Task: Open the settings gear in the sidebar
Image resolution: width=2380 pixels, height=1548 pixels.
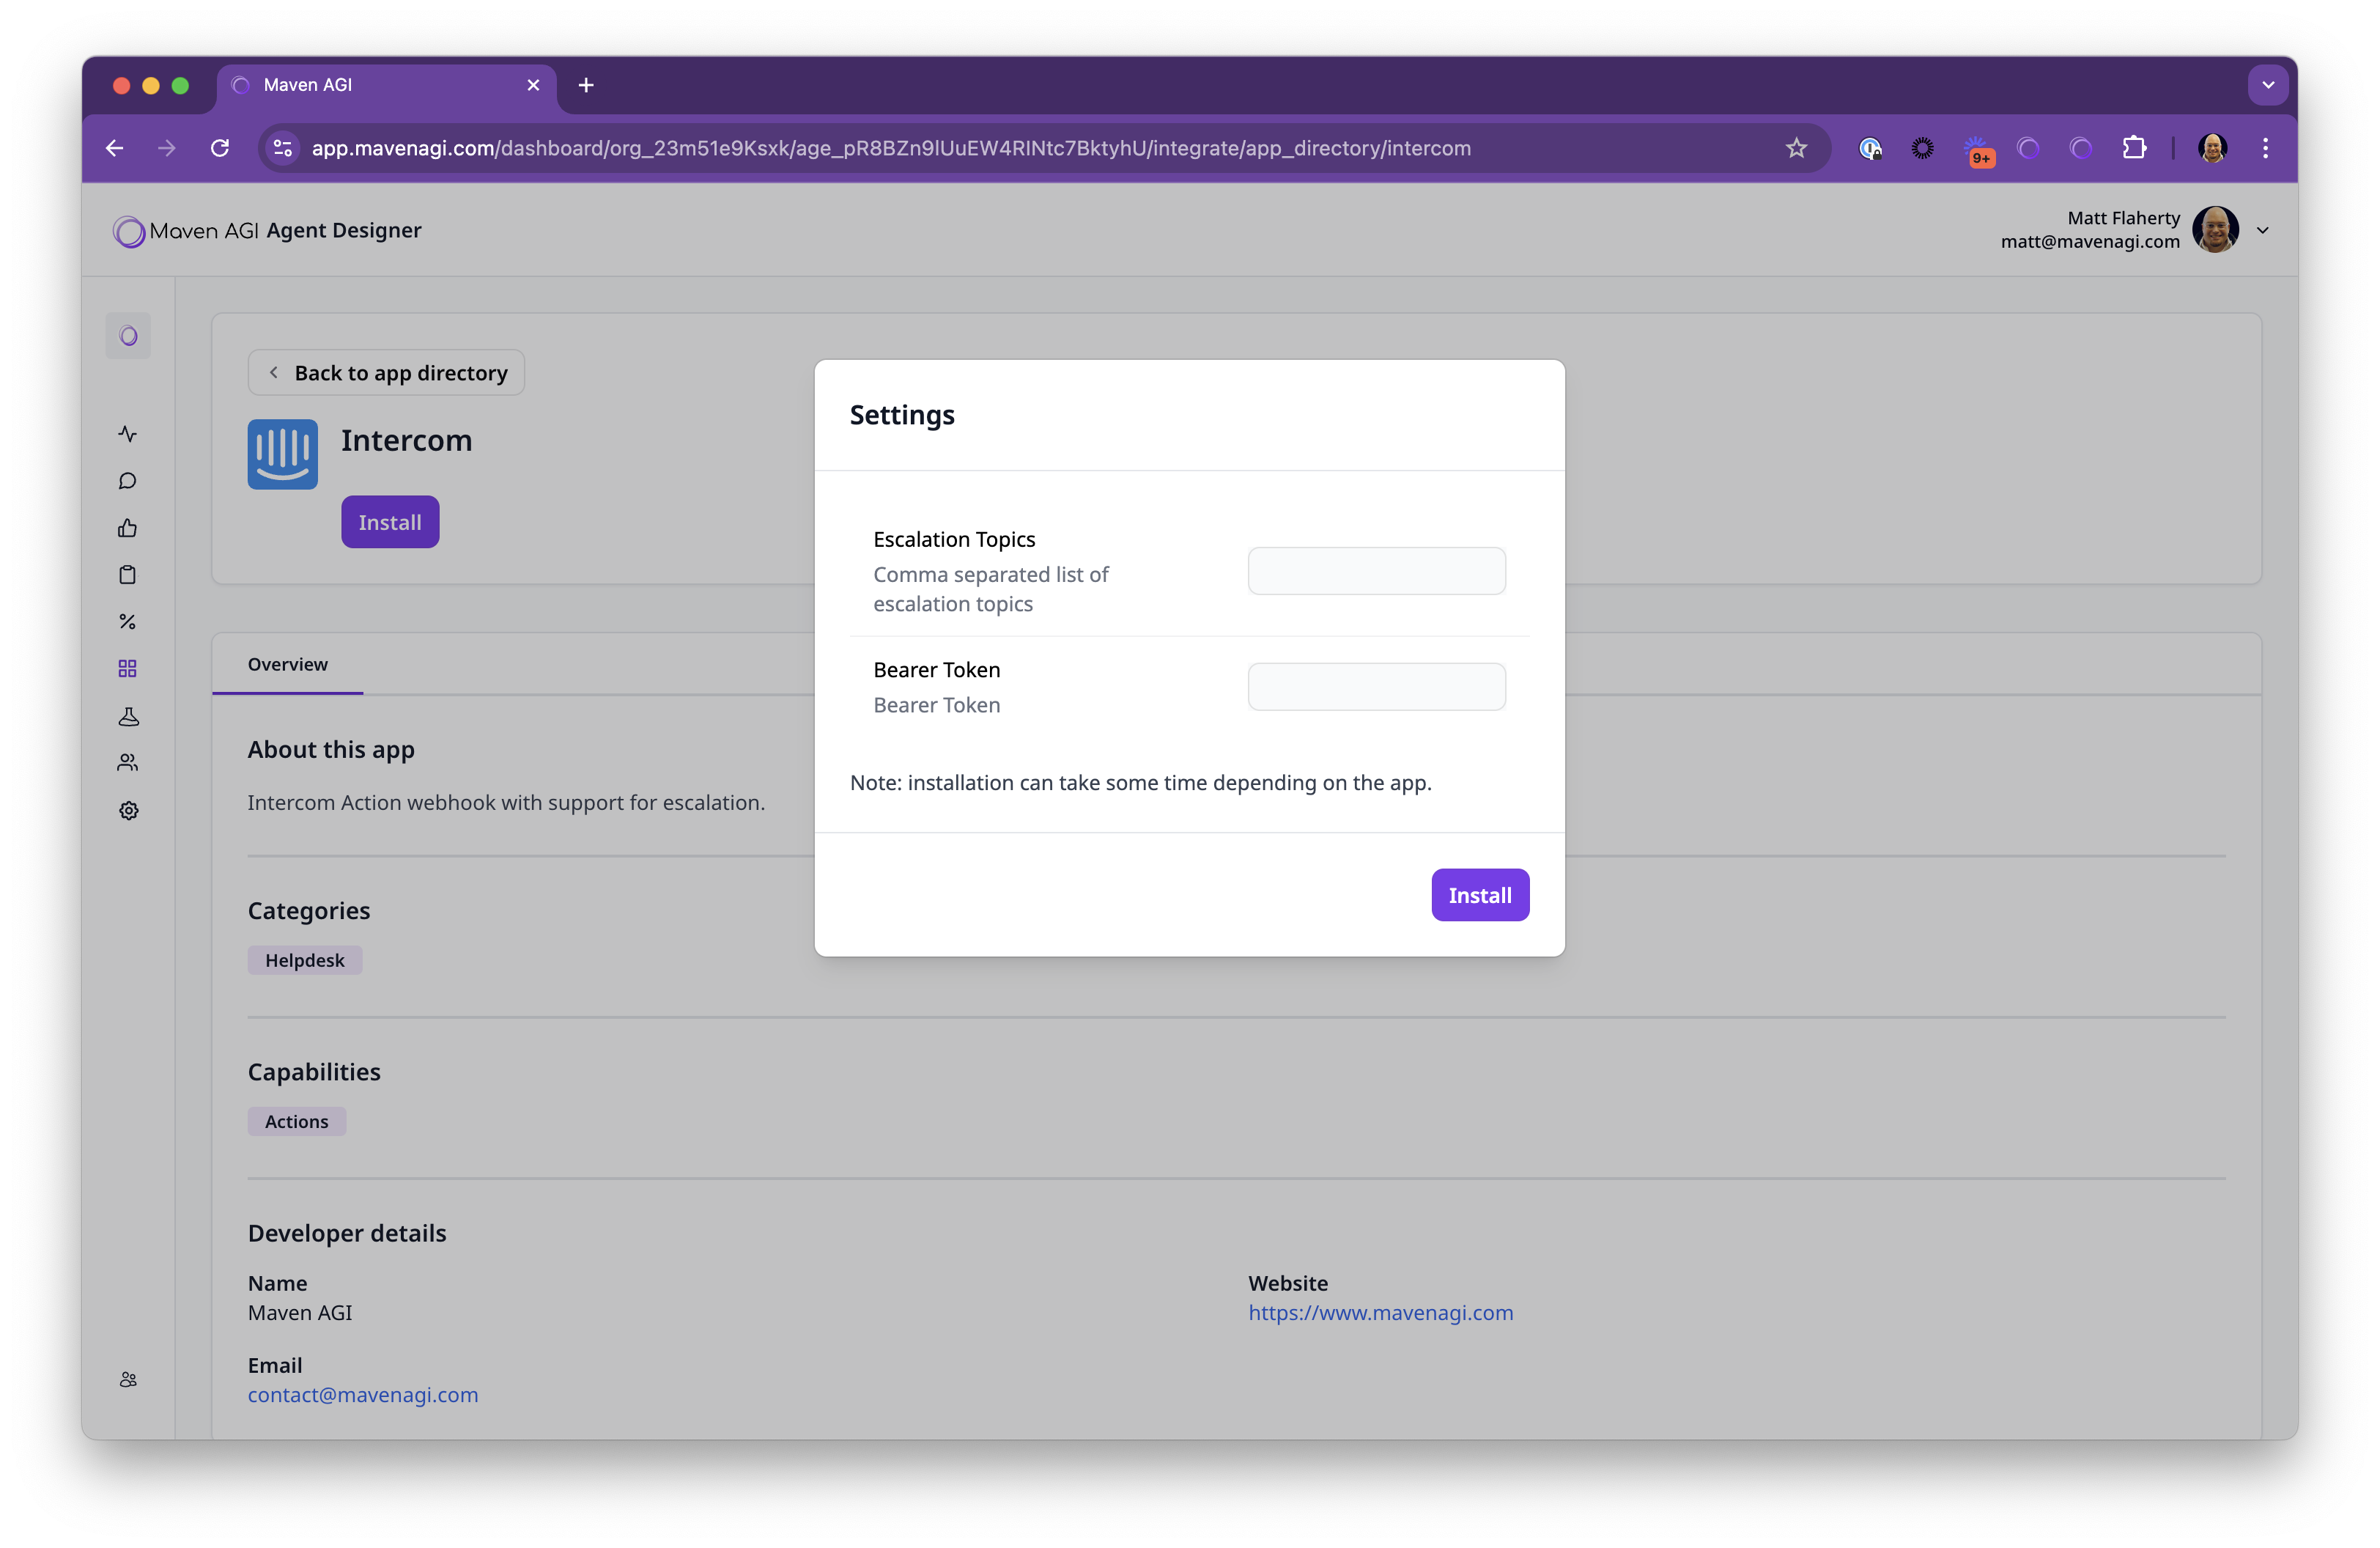Action: tap(128, 810)
